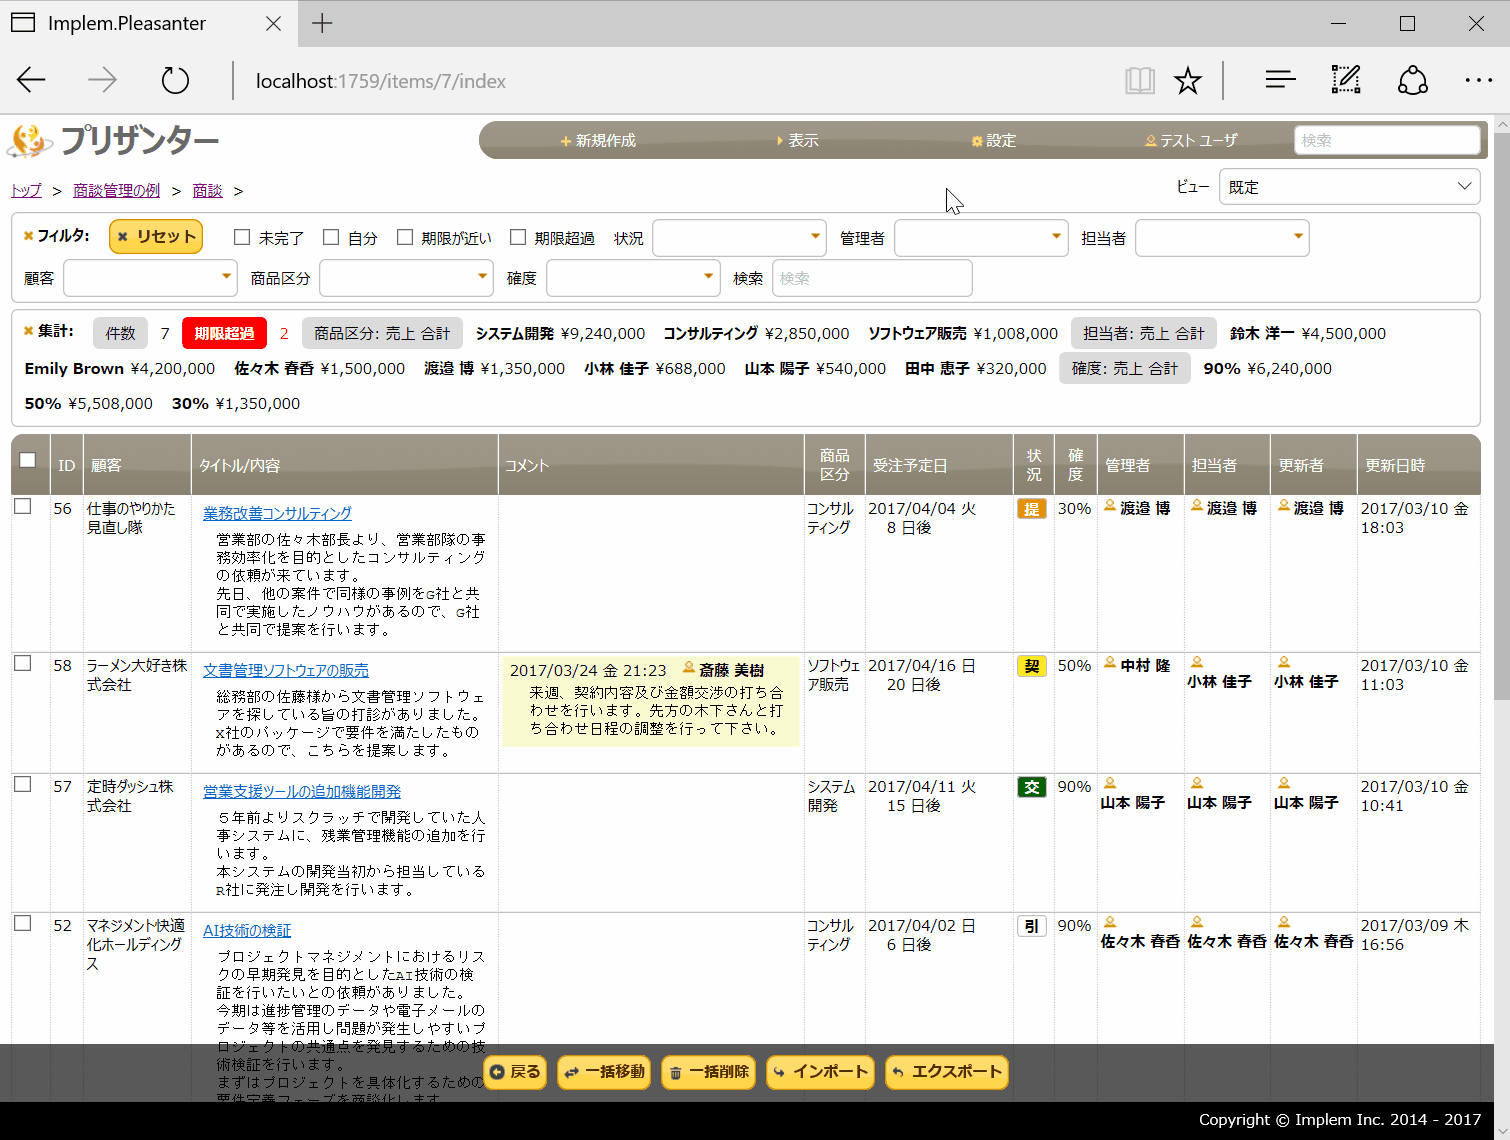Enable the 期限が近い filter checkbox
Screen dimensions: 1510x1140
pos(405,237)
